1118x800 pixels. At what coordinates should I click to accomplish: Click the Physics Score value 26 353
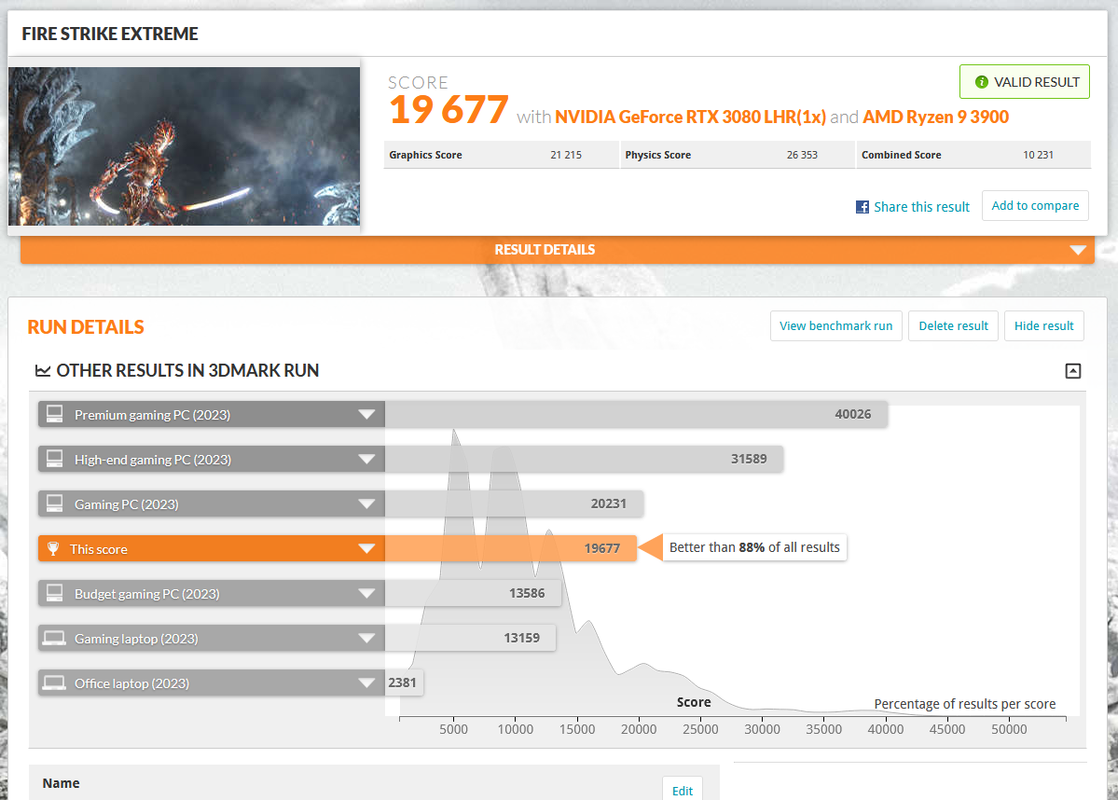802,155
